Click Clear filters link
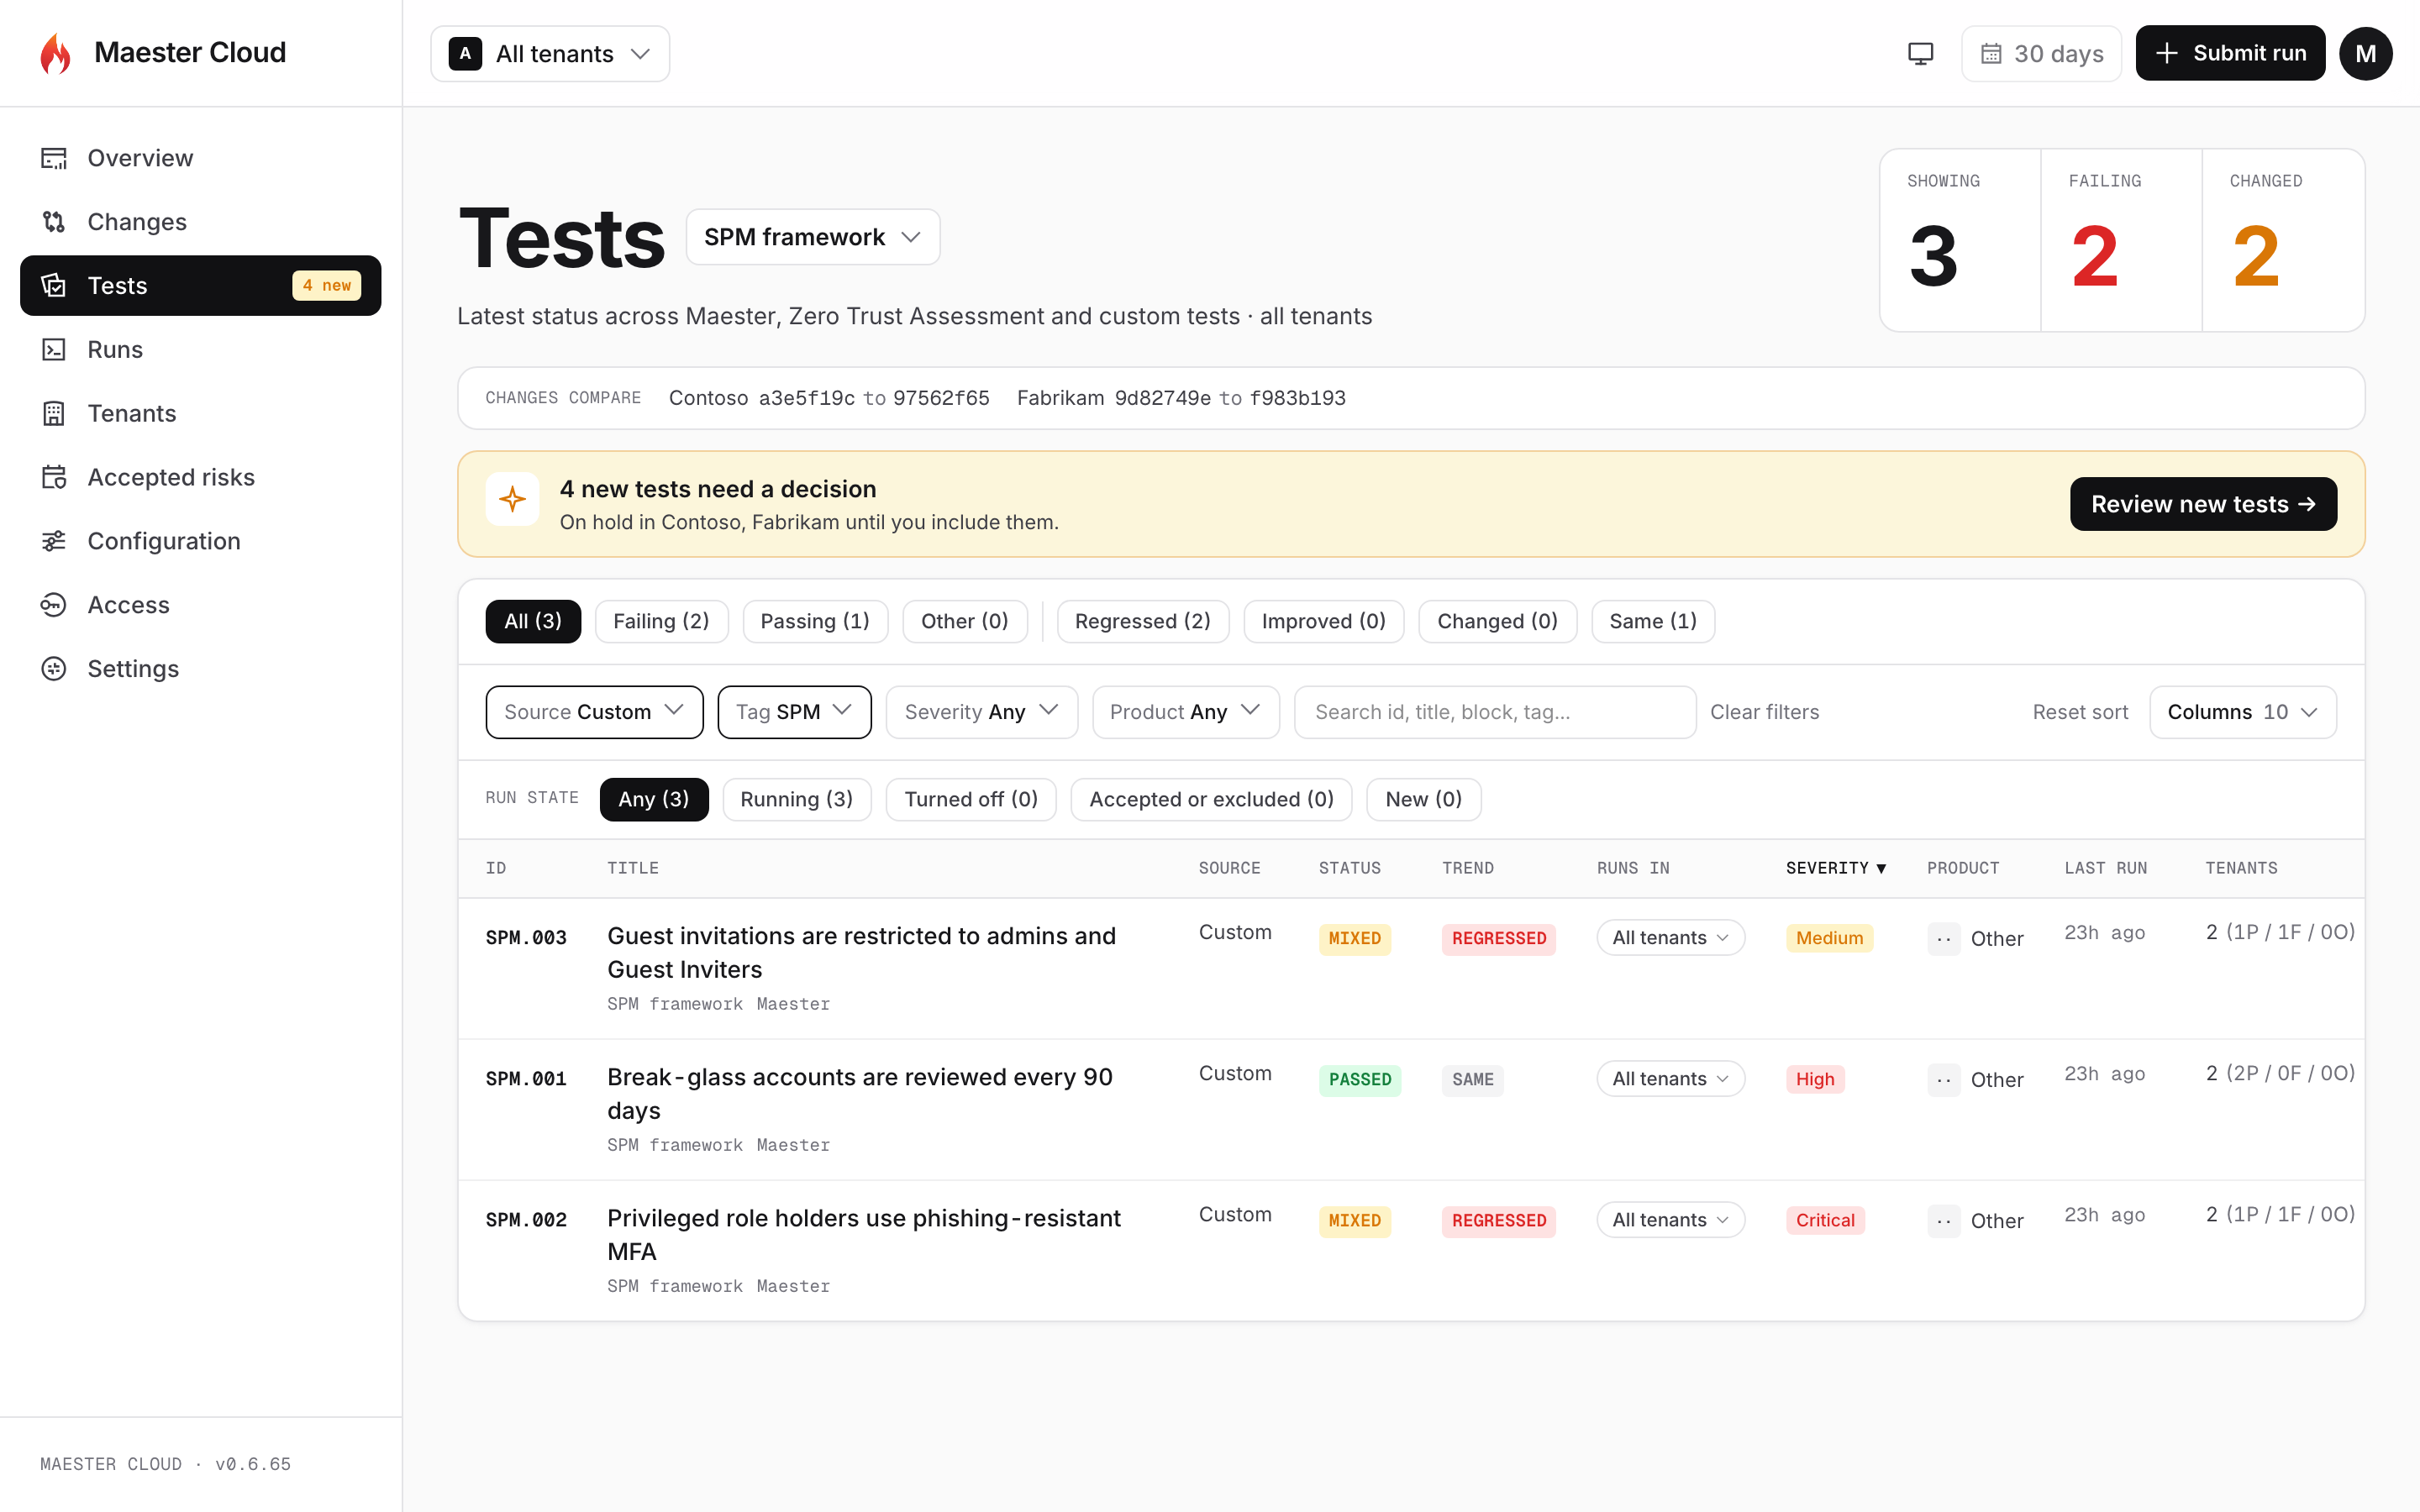 (1764, 712)
